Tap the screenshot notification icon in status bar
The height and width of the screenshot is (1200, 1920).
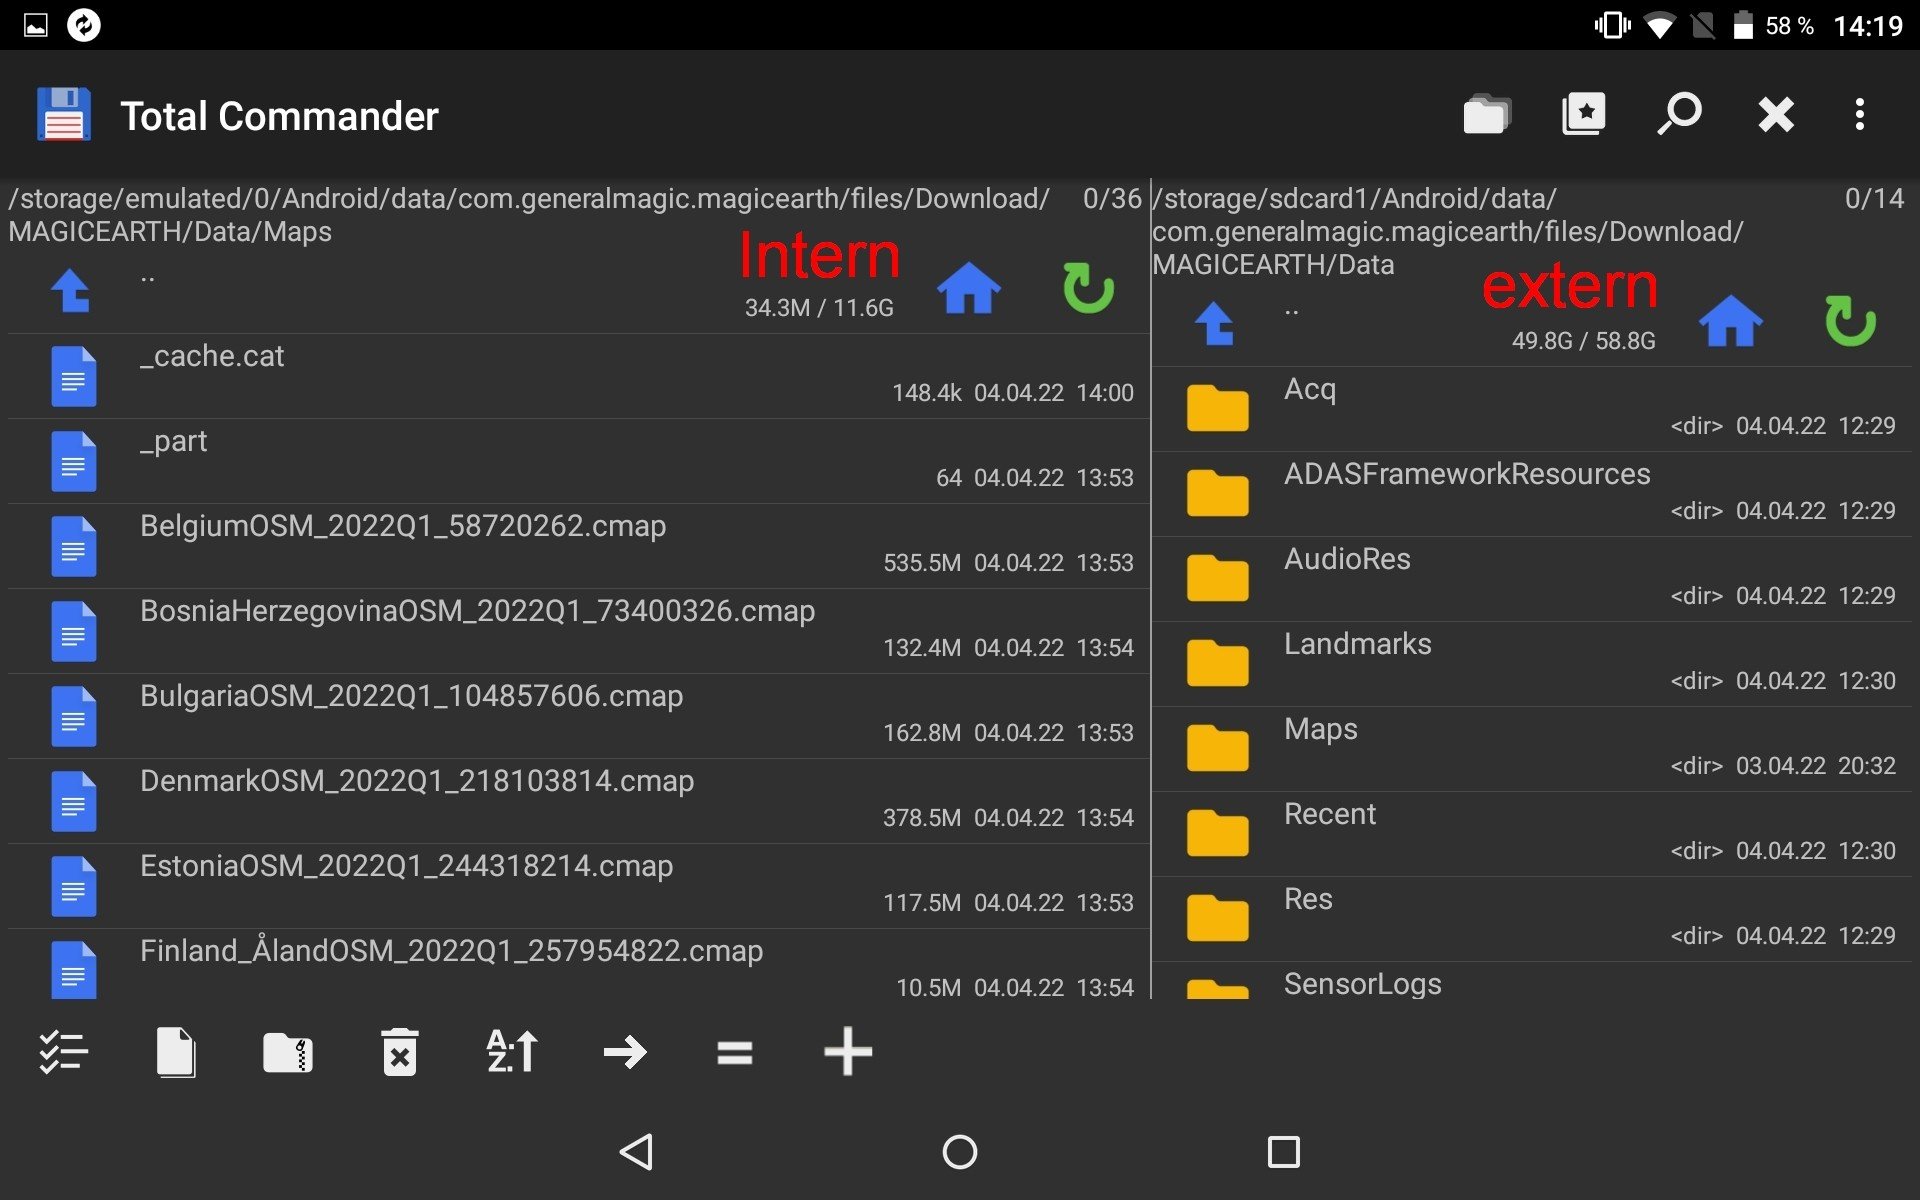pos(36,25)
